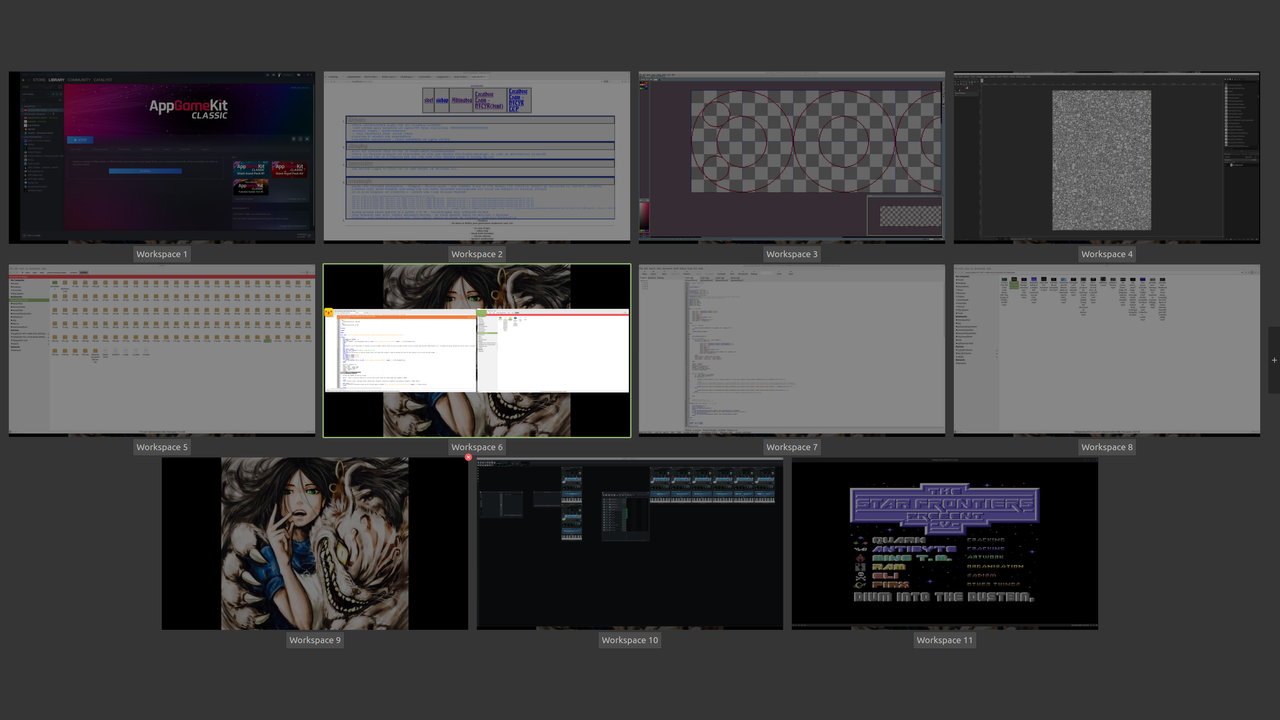Select the text editor window in Workspace 6
This screenshot has width=1280, height=720.
(400, 350)
